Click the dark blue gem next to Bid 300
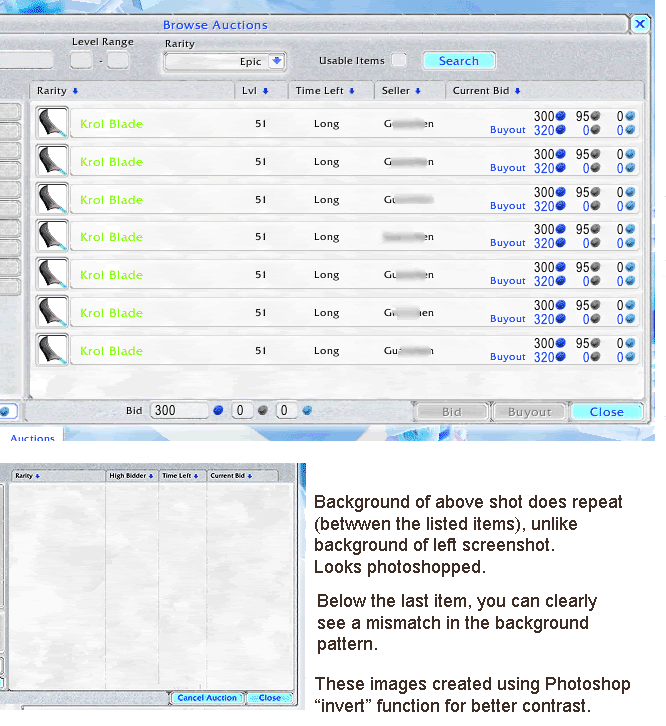Viewport: 666px width, 726px height. point(218,410)
